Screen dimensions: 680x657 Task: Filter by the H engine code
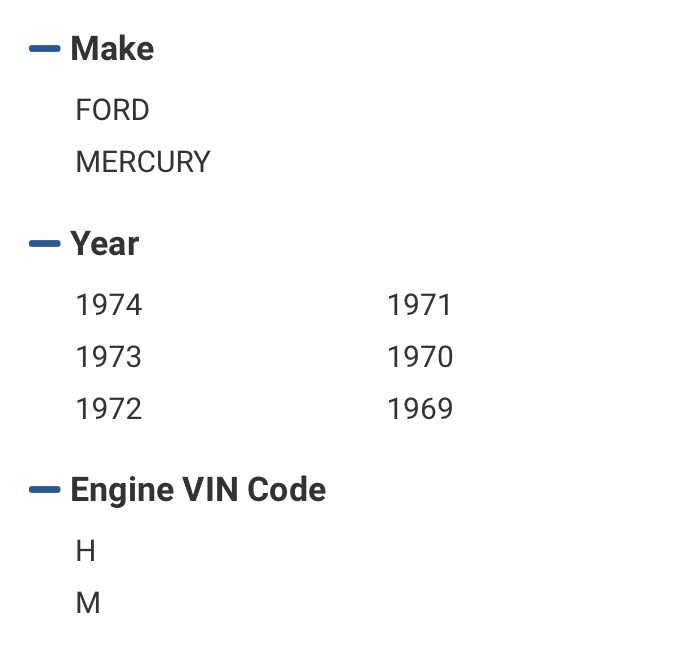point(85,551)
